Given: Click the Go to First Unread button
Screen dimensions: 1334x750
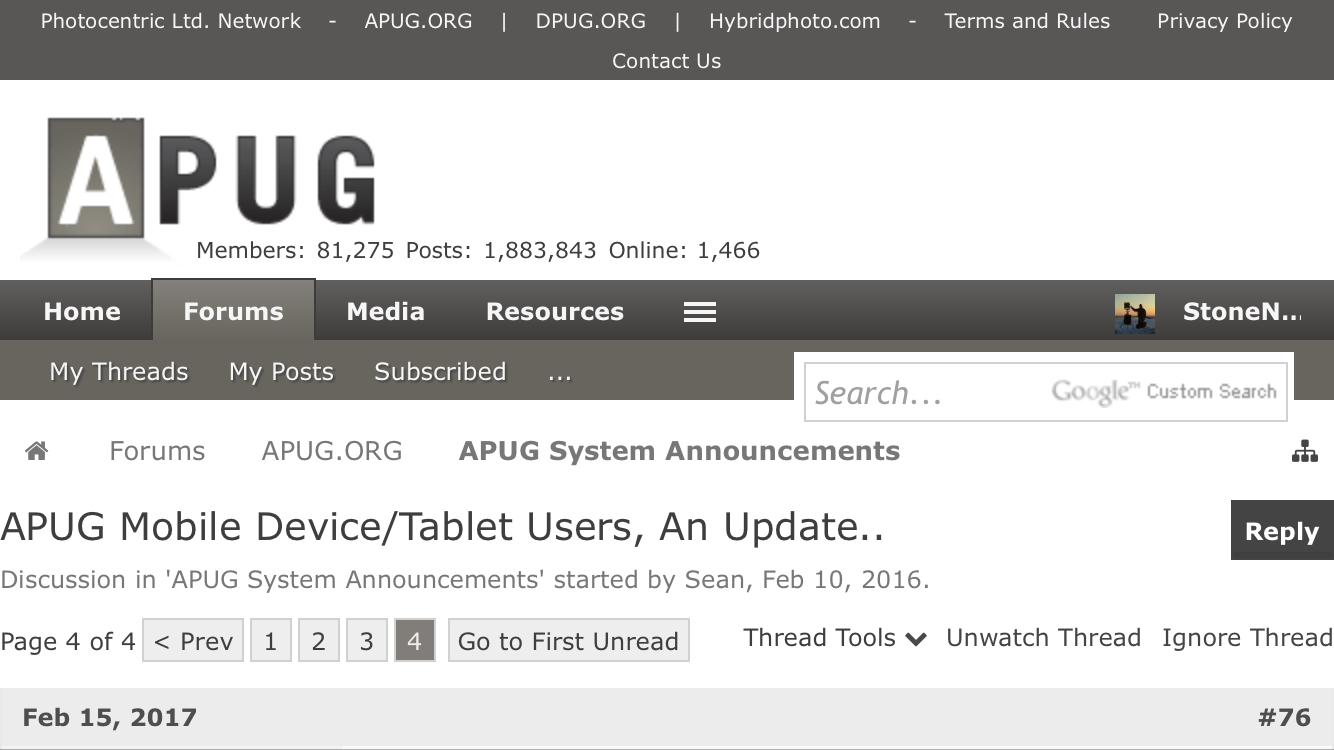Looking at the screenshot, I should [568, 641].
